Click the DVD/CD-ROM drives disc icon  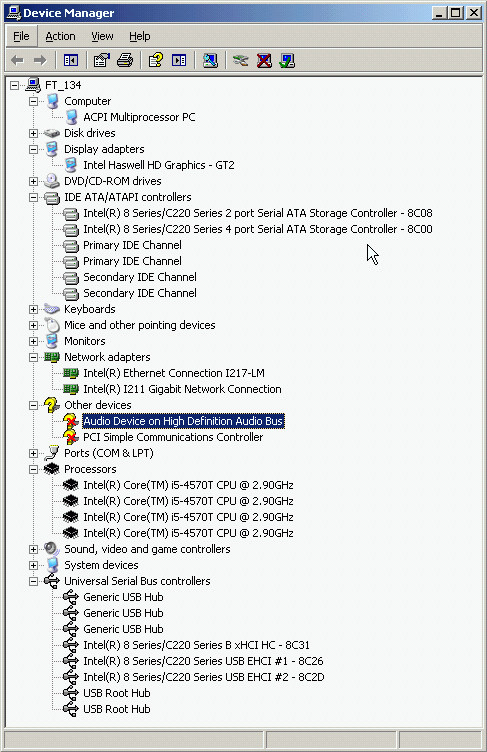52,181
